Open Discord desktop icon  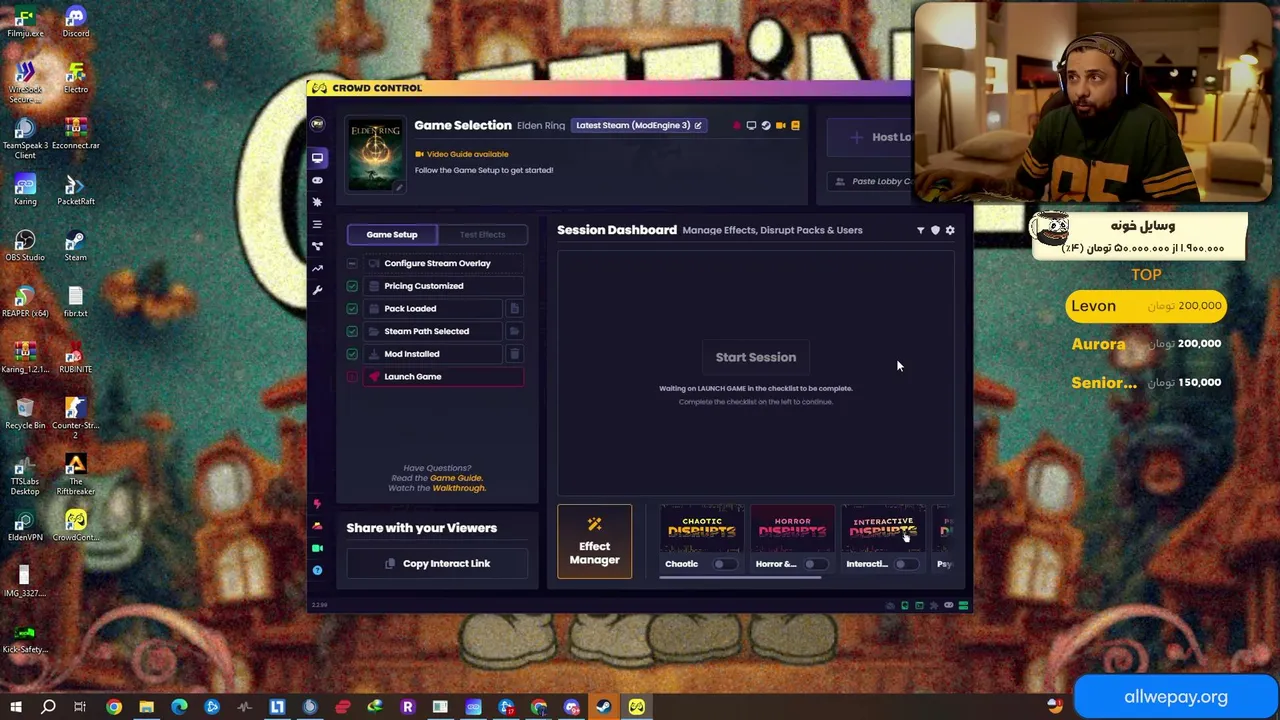pyautogui.click(x=75, y=21)
